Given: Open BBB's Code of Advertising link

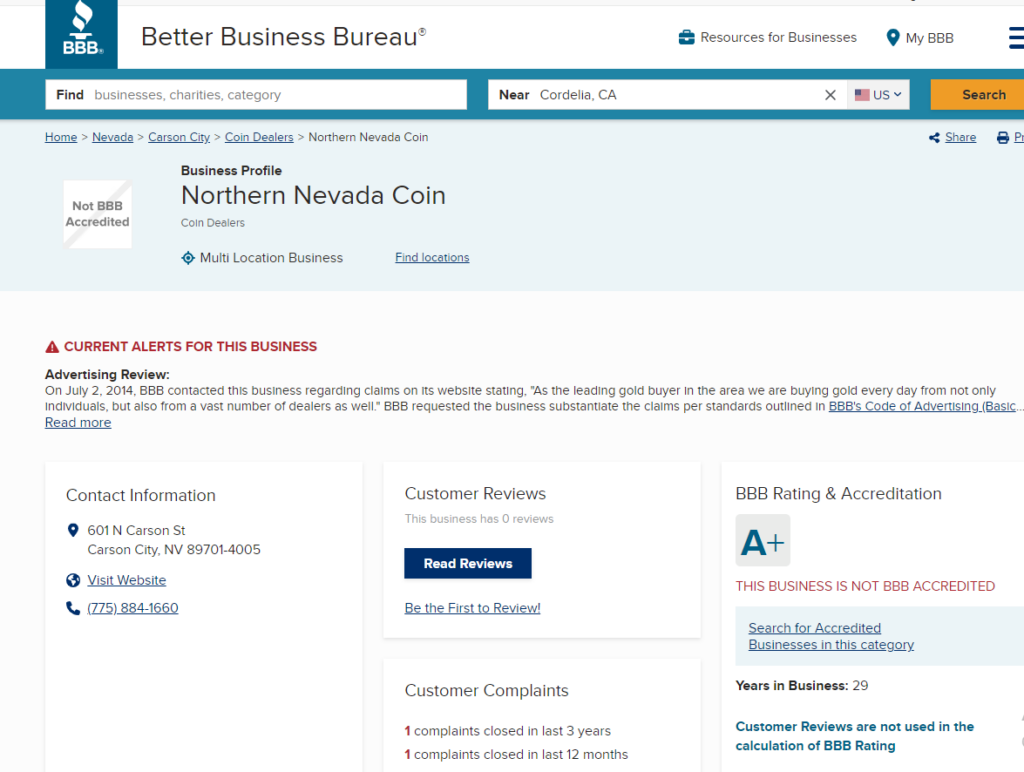Looking at the screenshot, I should point(922,406).
